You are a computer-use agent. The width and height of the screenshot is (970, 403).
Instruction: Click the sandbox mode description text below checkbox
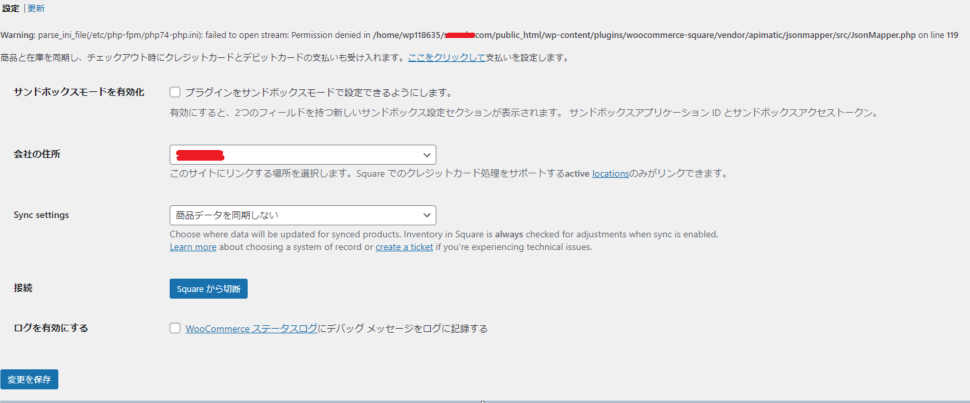click(x=523, y=113)
